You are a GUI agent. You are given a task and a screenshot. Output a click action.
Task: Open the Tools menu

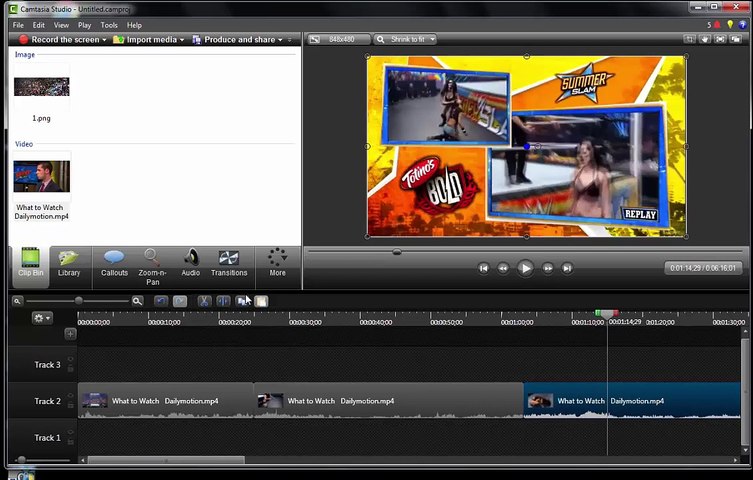[109, 25]
